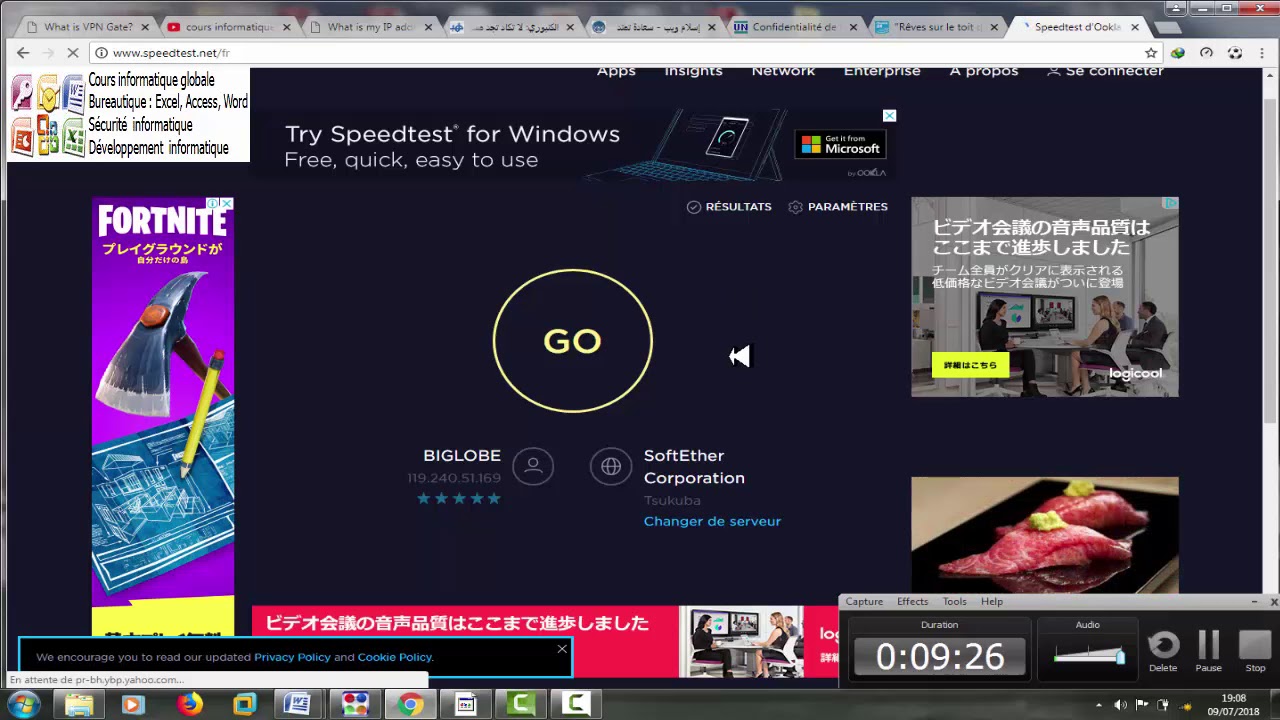Open the À propos navigation item
This screenshot has width=1280, height=720.
point(984,71)
